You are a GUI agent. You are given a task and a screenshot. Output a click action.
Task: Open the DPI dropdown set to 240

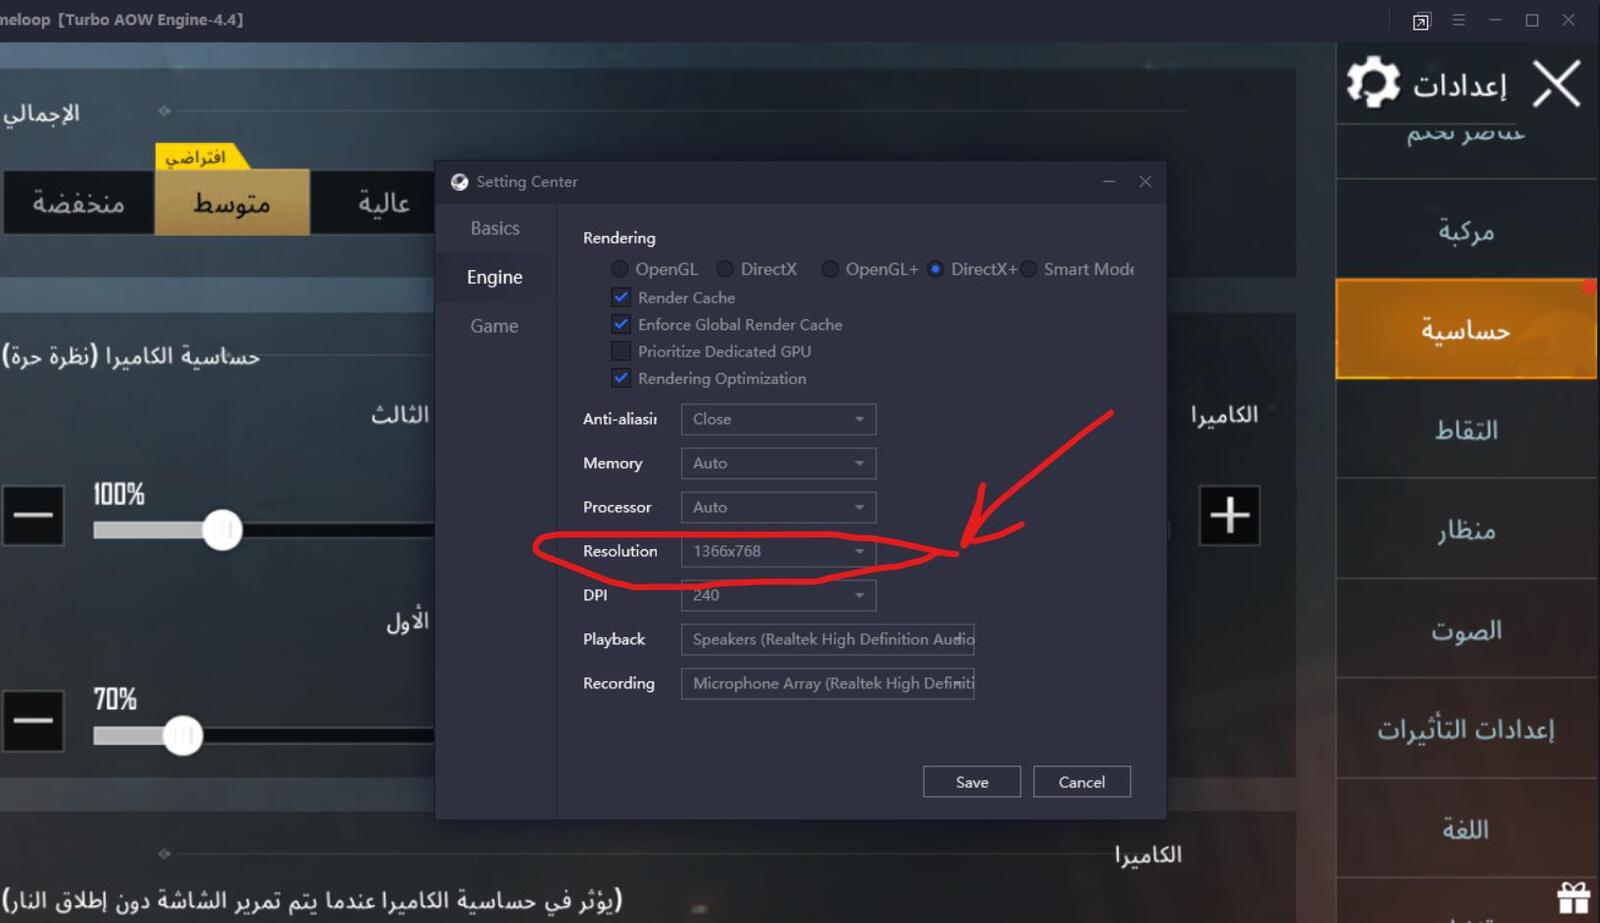[778, 596]
